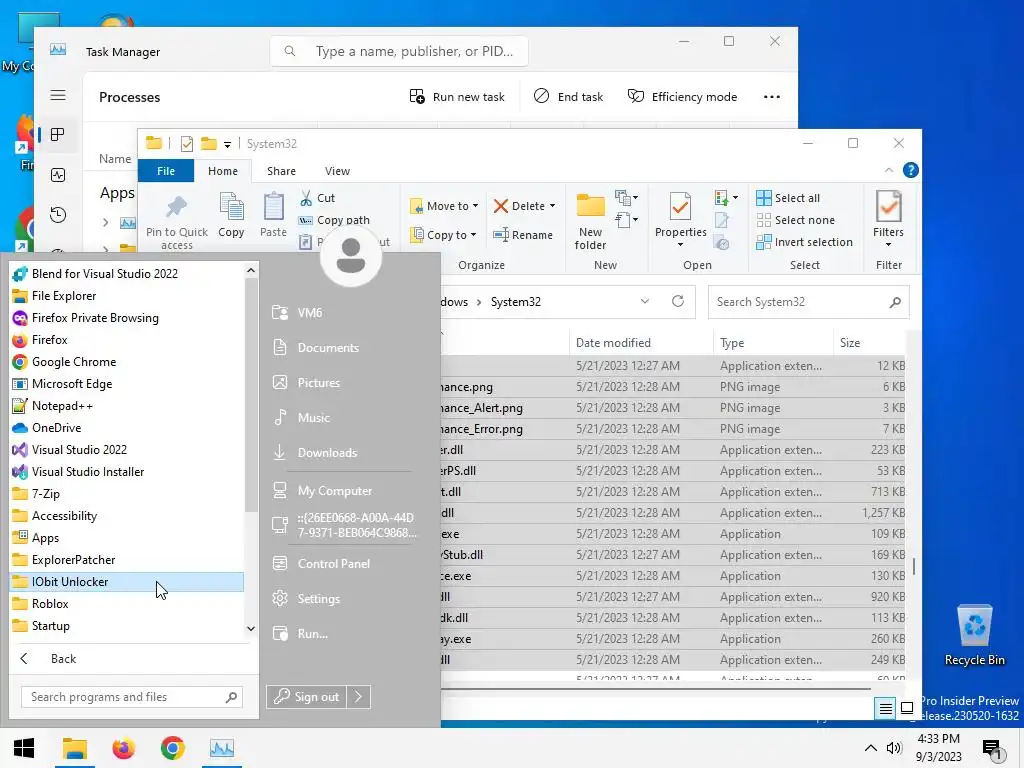
Task: Open address bar history dropdown
Action: click(x=645, y=301)
